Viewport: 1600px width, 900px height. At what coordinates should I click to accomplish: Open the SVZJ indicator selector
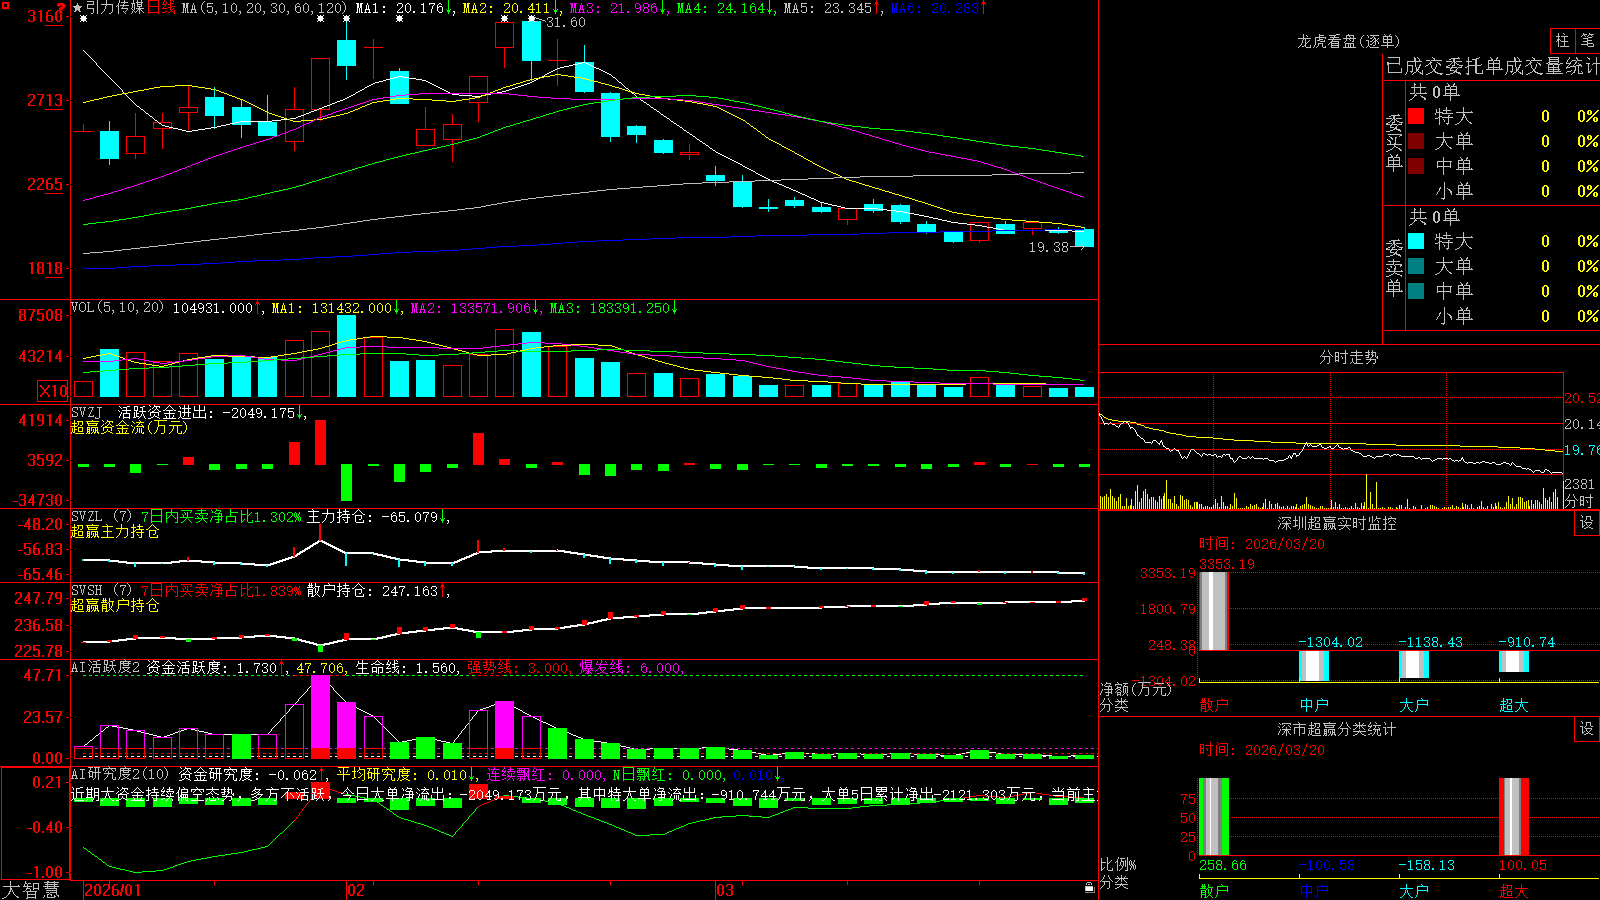[x=87, y=412]
